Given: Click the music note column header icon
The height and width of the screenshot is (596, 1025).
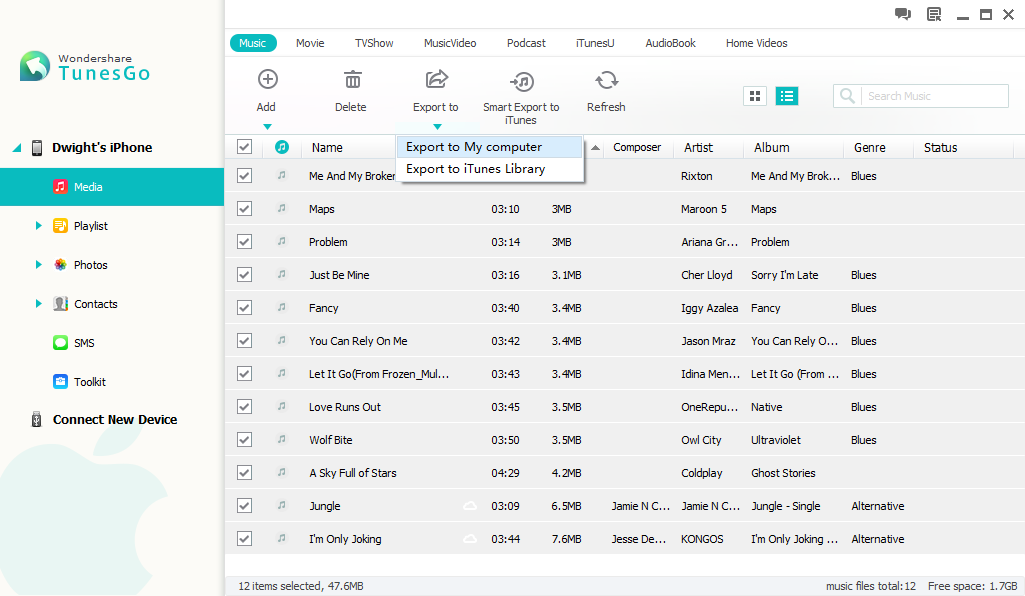Looking at the screenshot, I should [282, 147].
